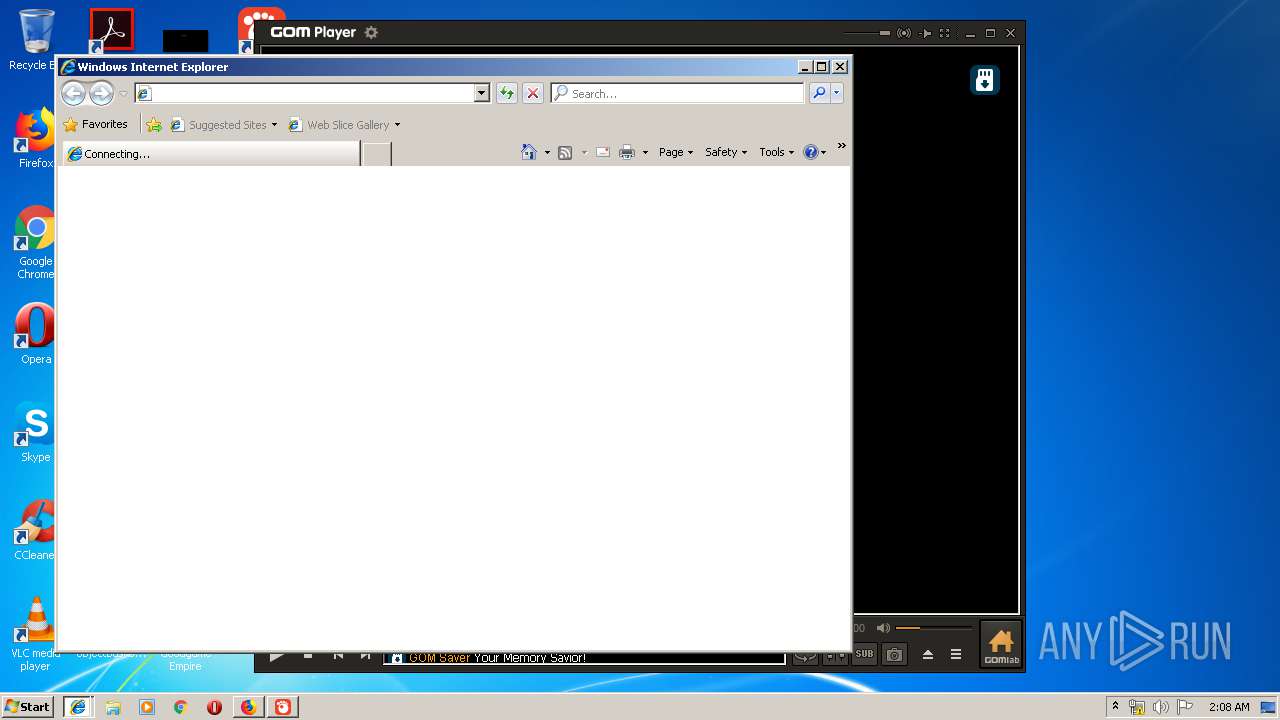This screenshot has height=720, width=1280.
Task: Open the search provider options dropdown
Action: [x=837, y=93]
